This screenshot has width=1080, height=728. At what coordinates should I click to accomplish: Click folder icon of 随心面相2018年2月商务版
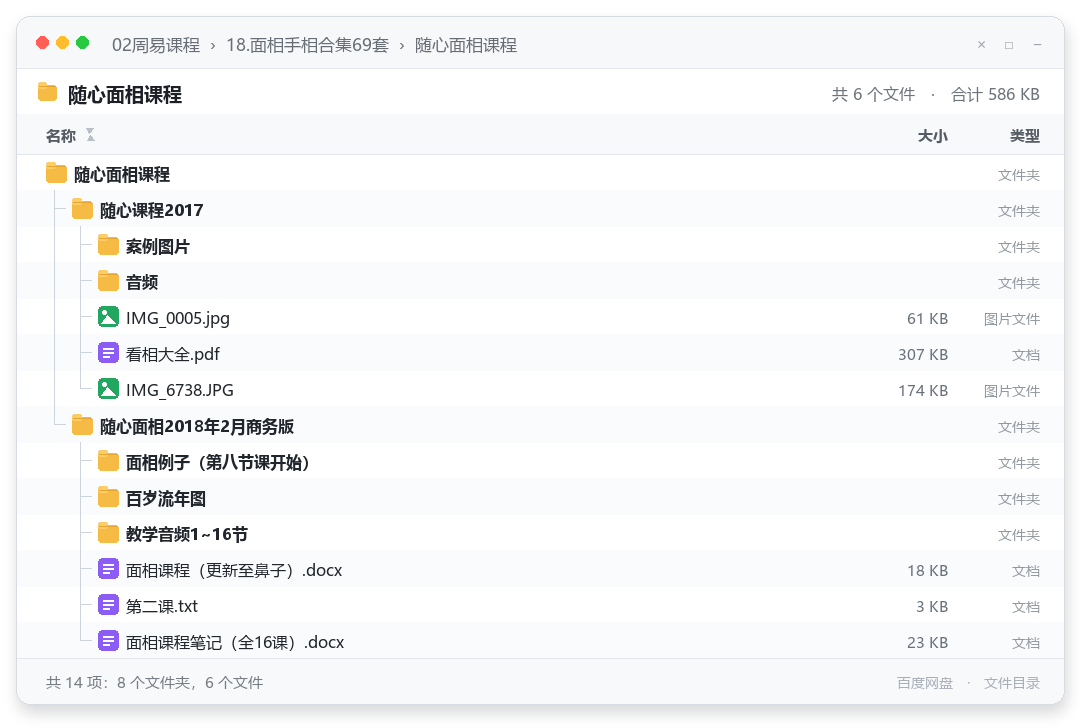click(x=82, y=425)
